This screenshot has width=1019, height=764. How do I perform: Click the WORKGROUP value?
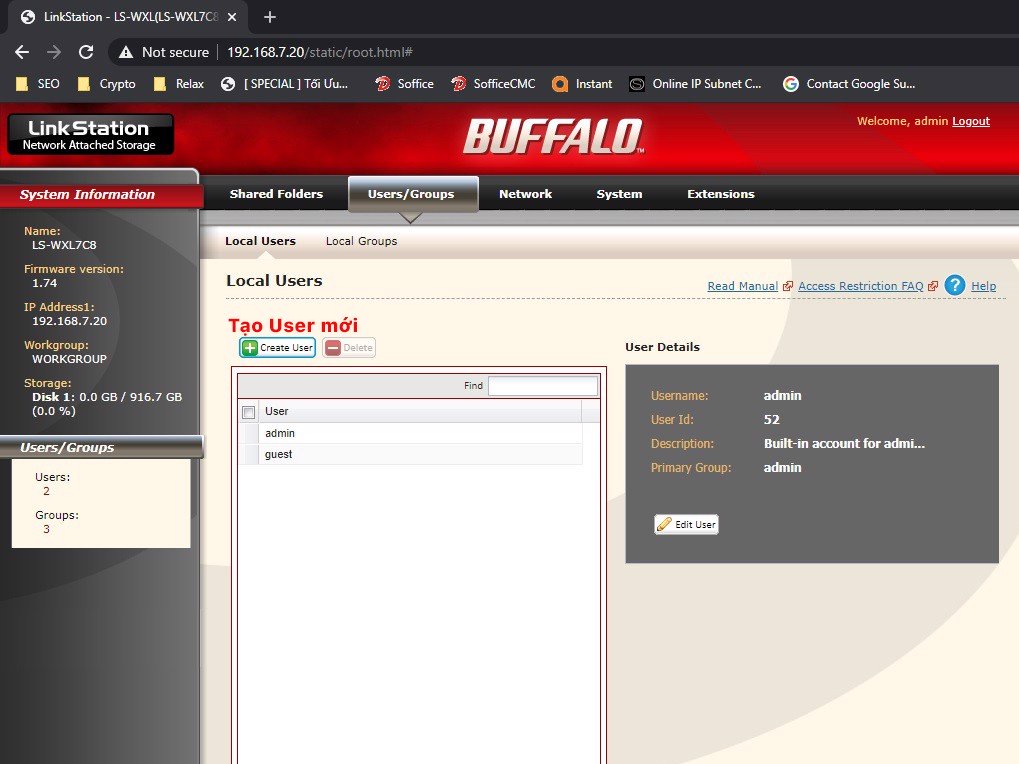[70, 359]
